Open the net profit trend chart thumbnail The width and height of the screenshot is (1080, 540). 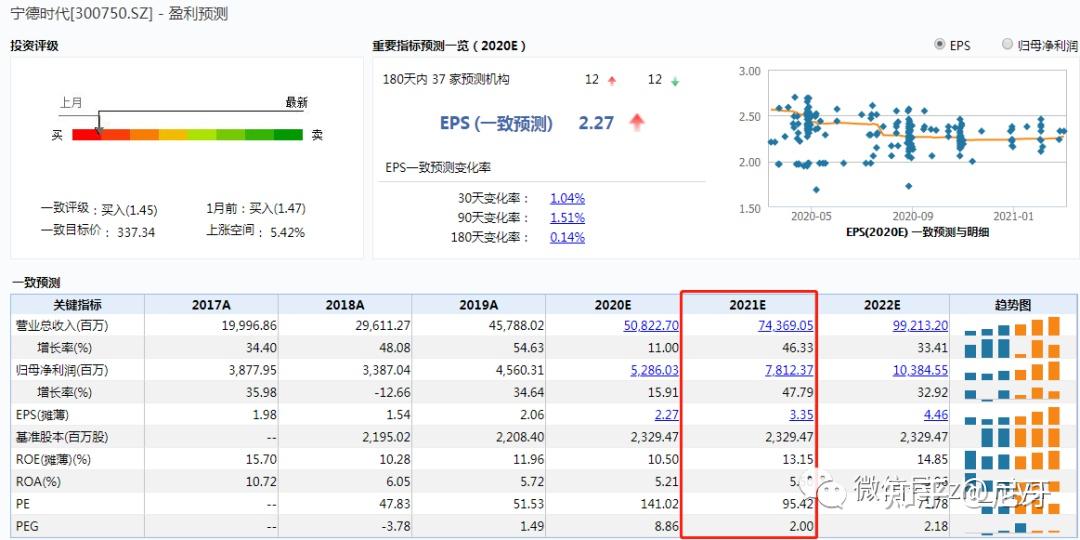(1012, 371)
